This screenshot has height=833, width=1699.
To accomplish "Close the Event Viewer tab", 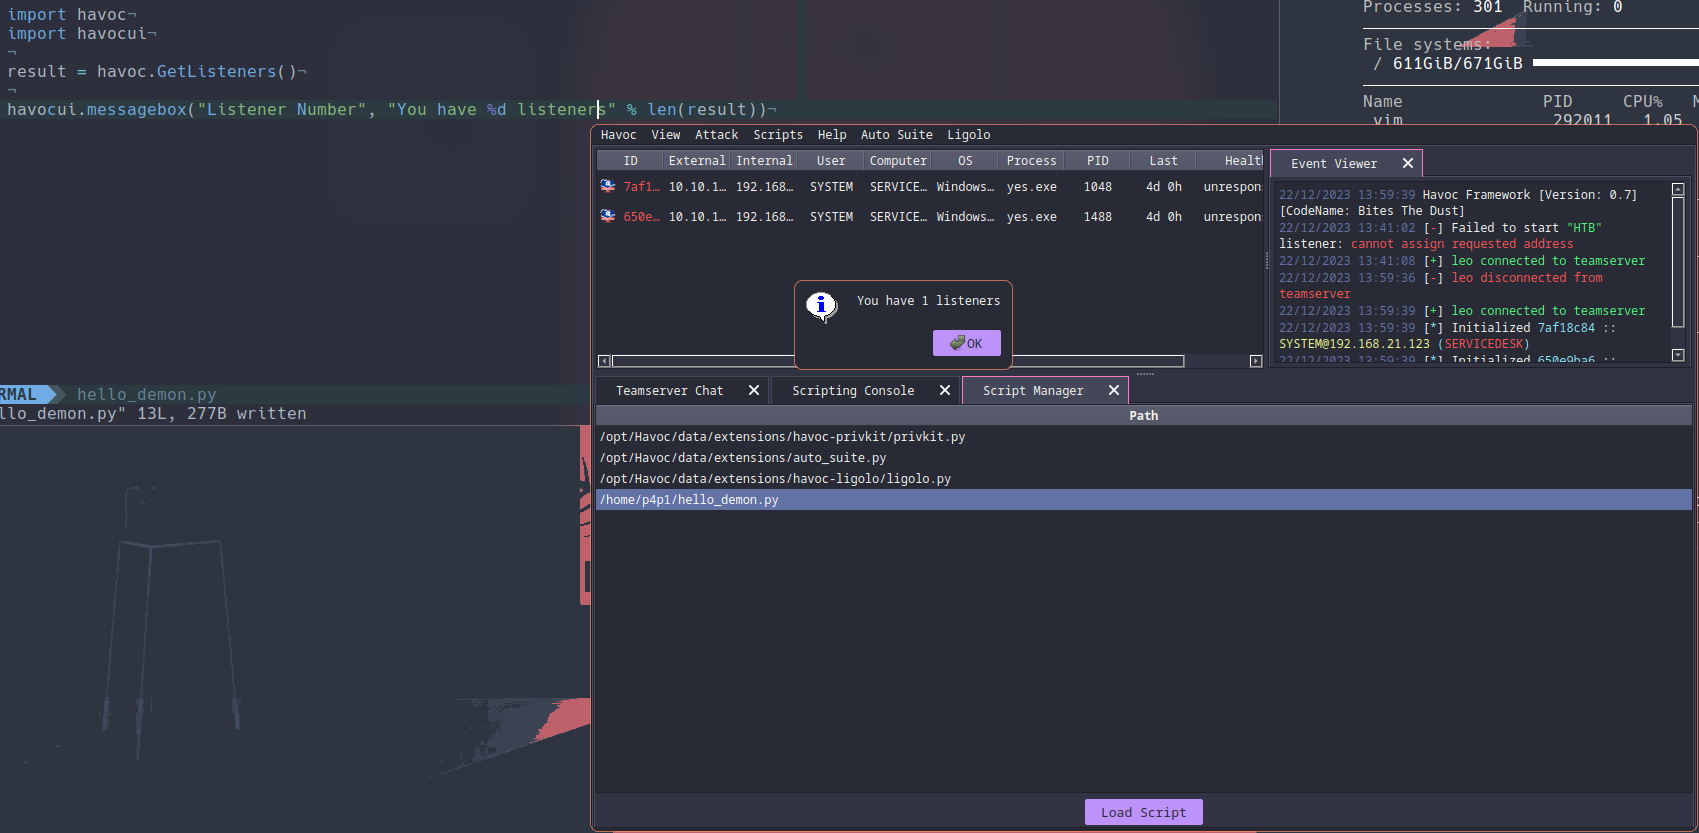I will tap(1408, 163).
